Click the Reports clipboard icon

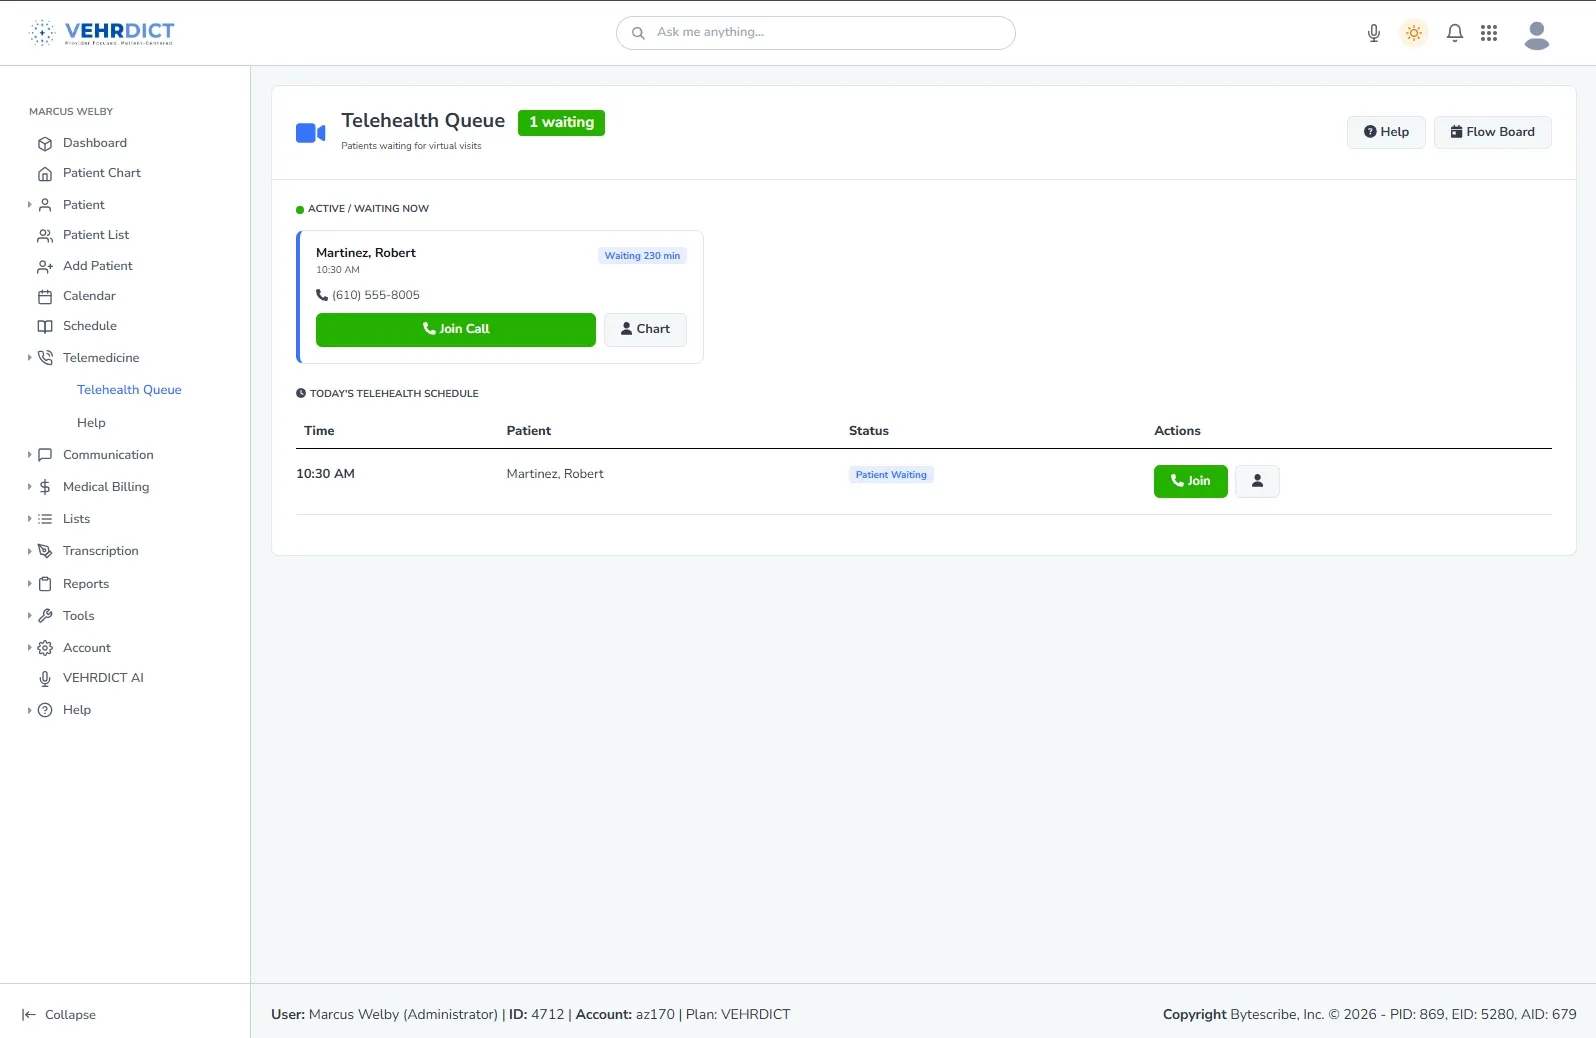(x=45, y=584)
